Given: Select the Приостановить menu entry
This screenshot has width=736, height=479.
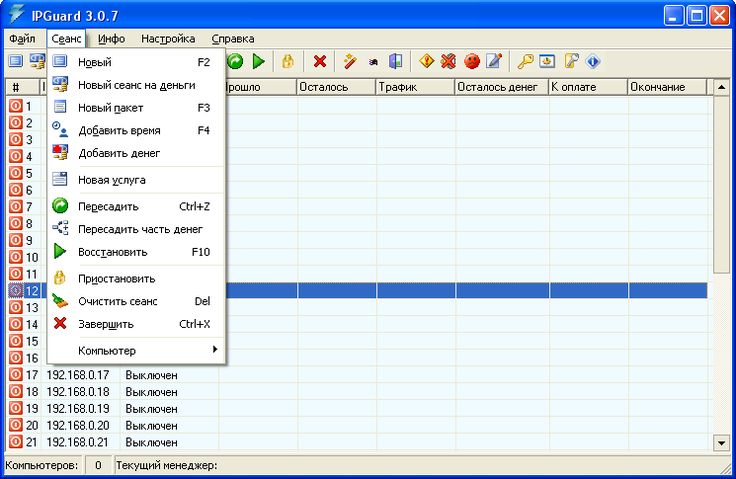Looking at the screenshot, I should 136,278.
